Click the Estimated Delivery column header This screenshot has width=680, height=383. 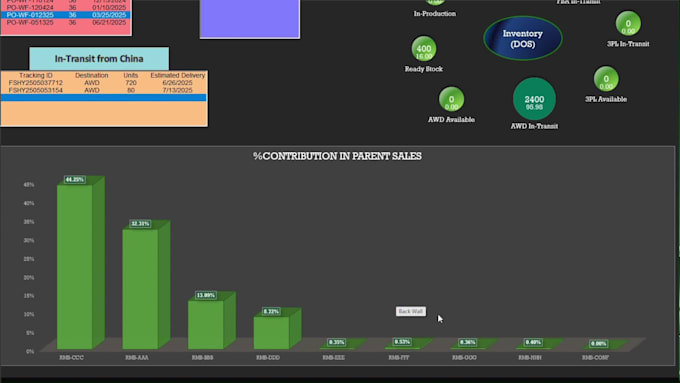click(177, 75)
